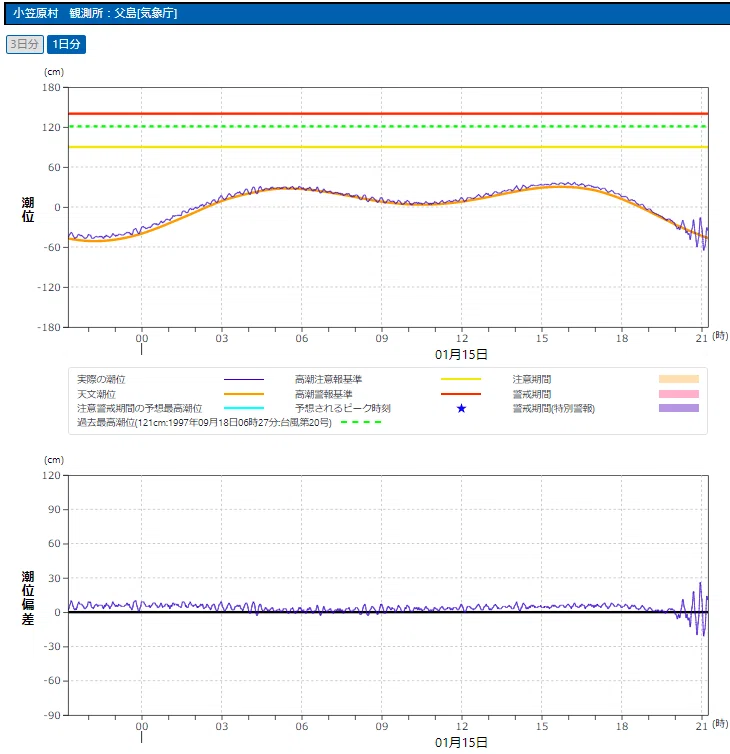The image size is (730, 754).
Task: Click the 天文潮位 legend label
Action: point(96,394)
